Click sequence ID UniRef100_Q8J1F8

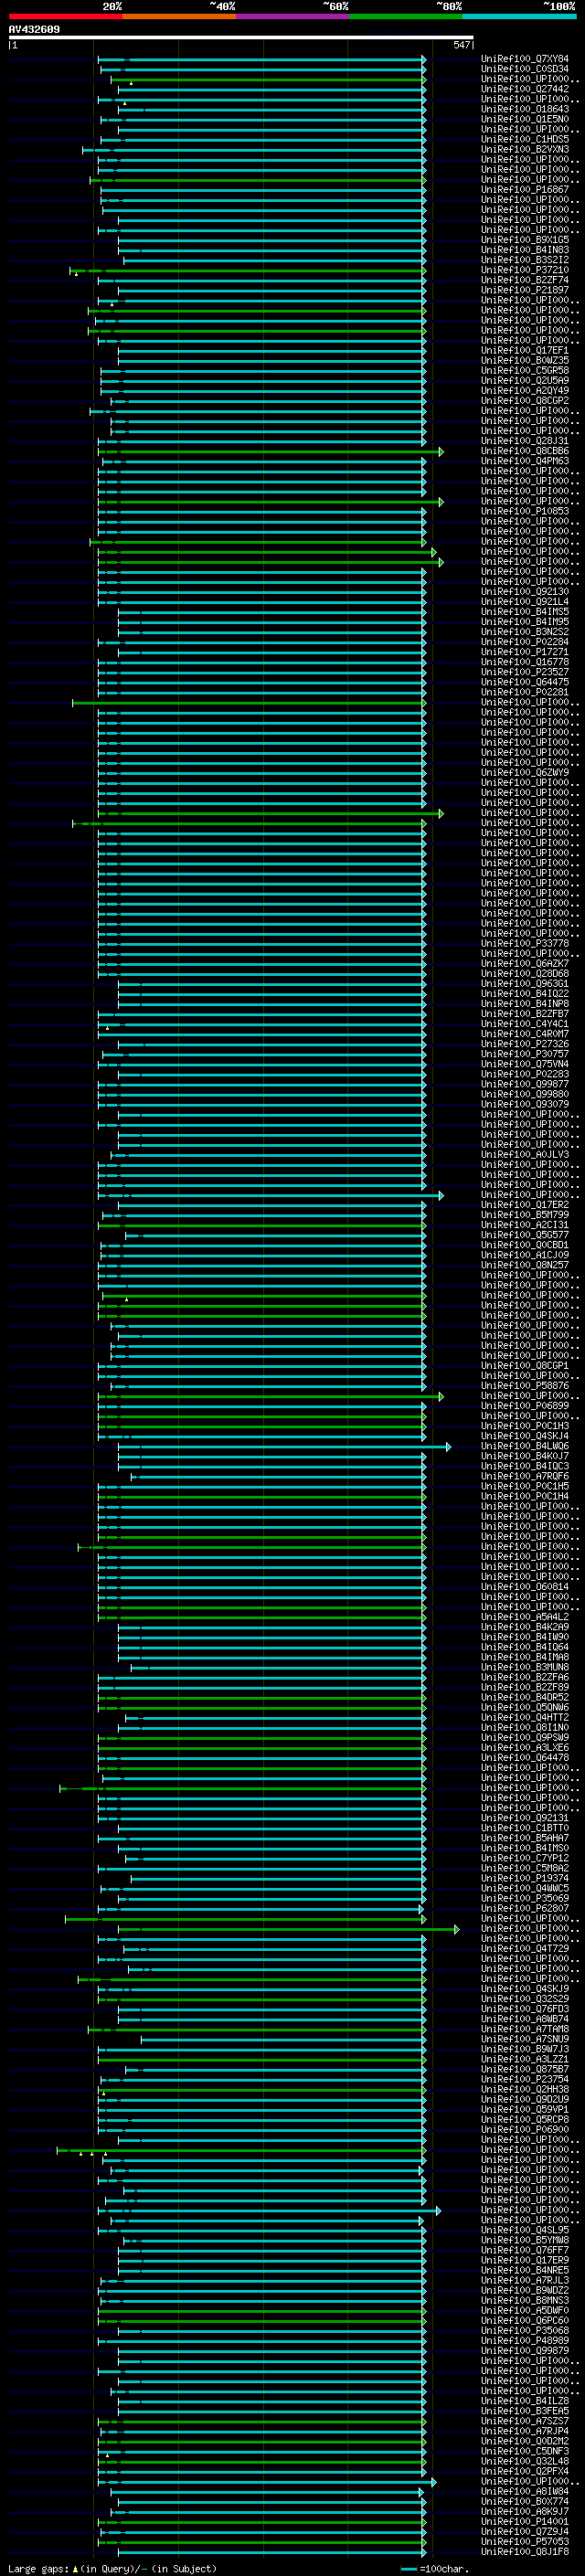[x=525, y=2551]
